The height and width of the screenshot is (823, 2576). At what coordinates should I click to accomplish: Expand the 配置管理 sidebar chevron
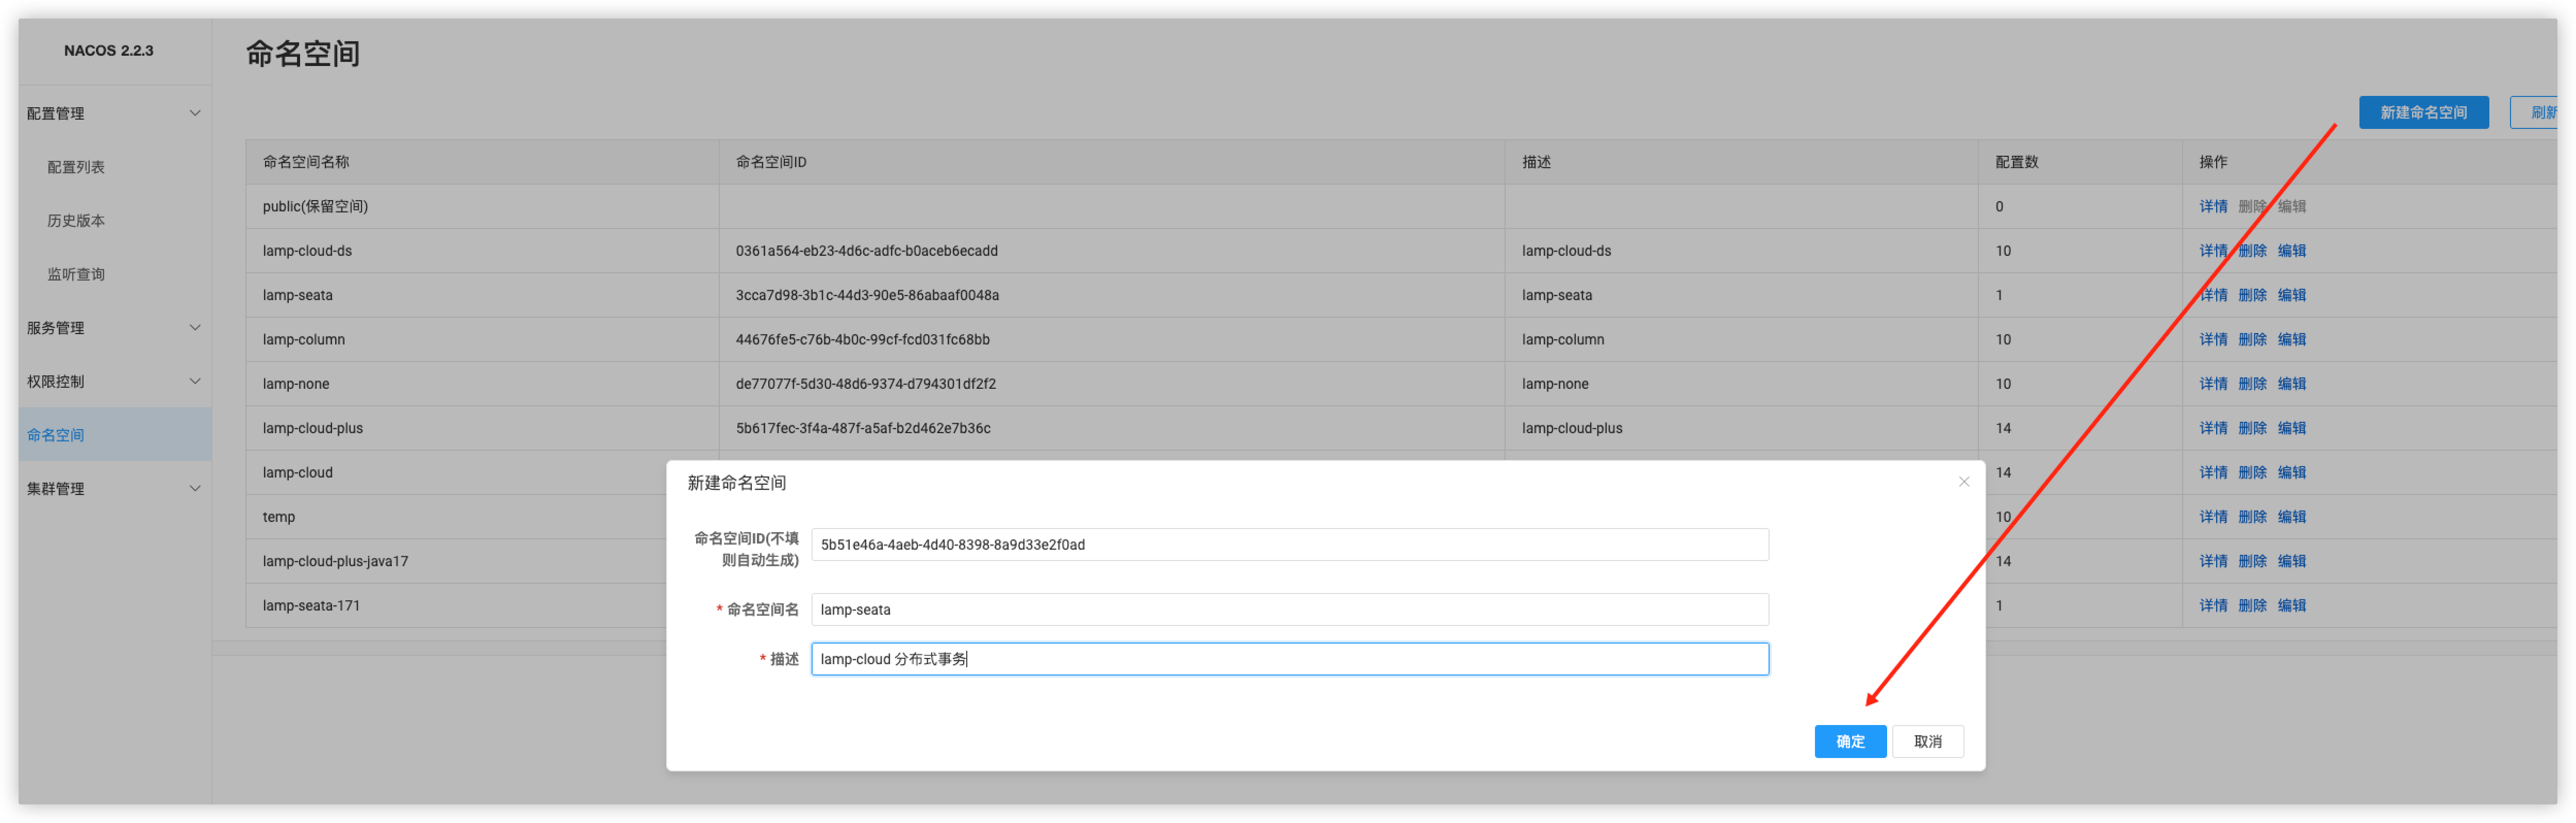click(x=195, y=113)
